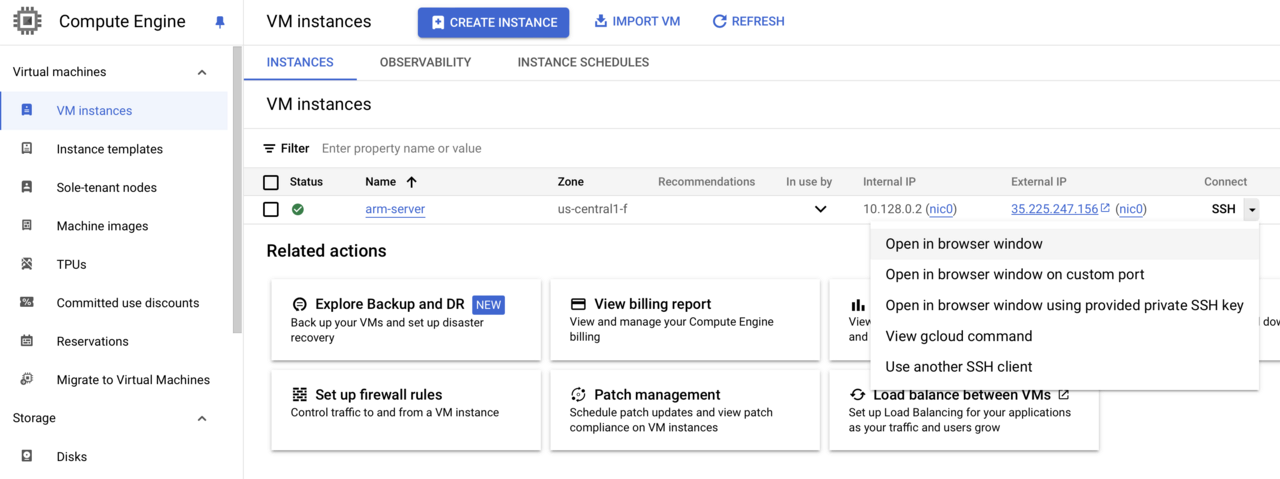Check the arm-server row checkbox
This screenshot has width=1280, height=479.
[271, 209]
